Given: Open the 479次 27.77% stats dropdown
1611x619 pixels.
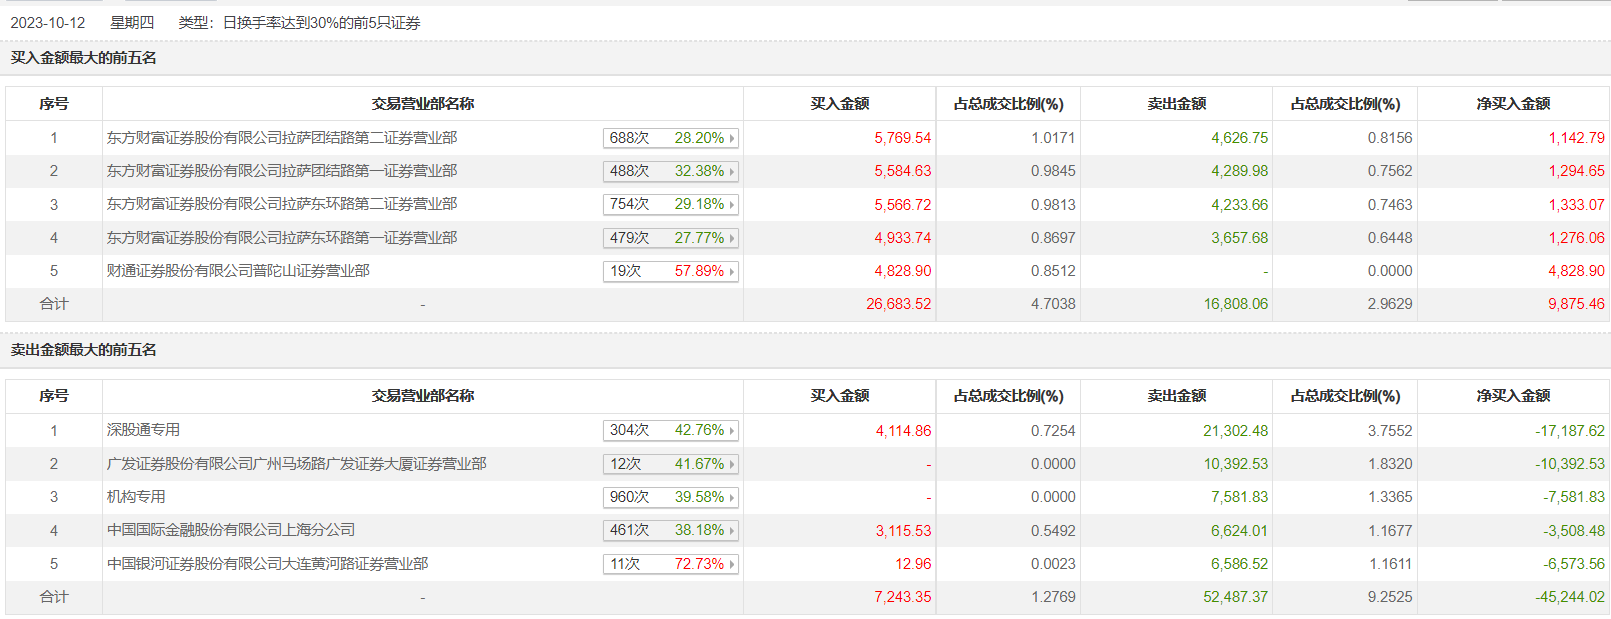Looking at the screenshot, I should [x=670, y=238].
